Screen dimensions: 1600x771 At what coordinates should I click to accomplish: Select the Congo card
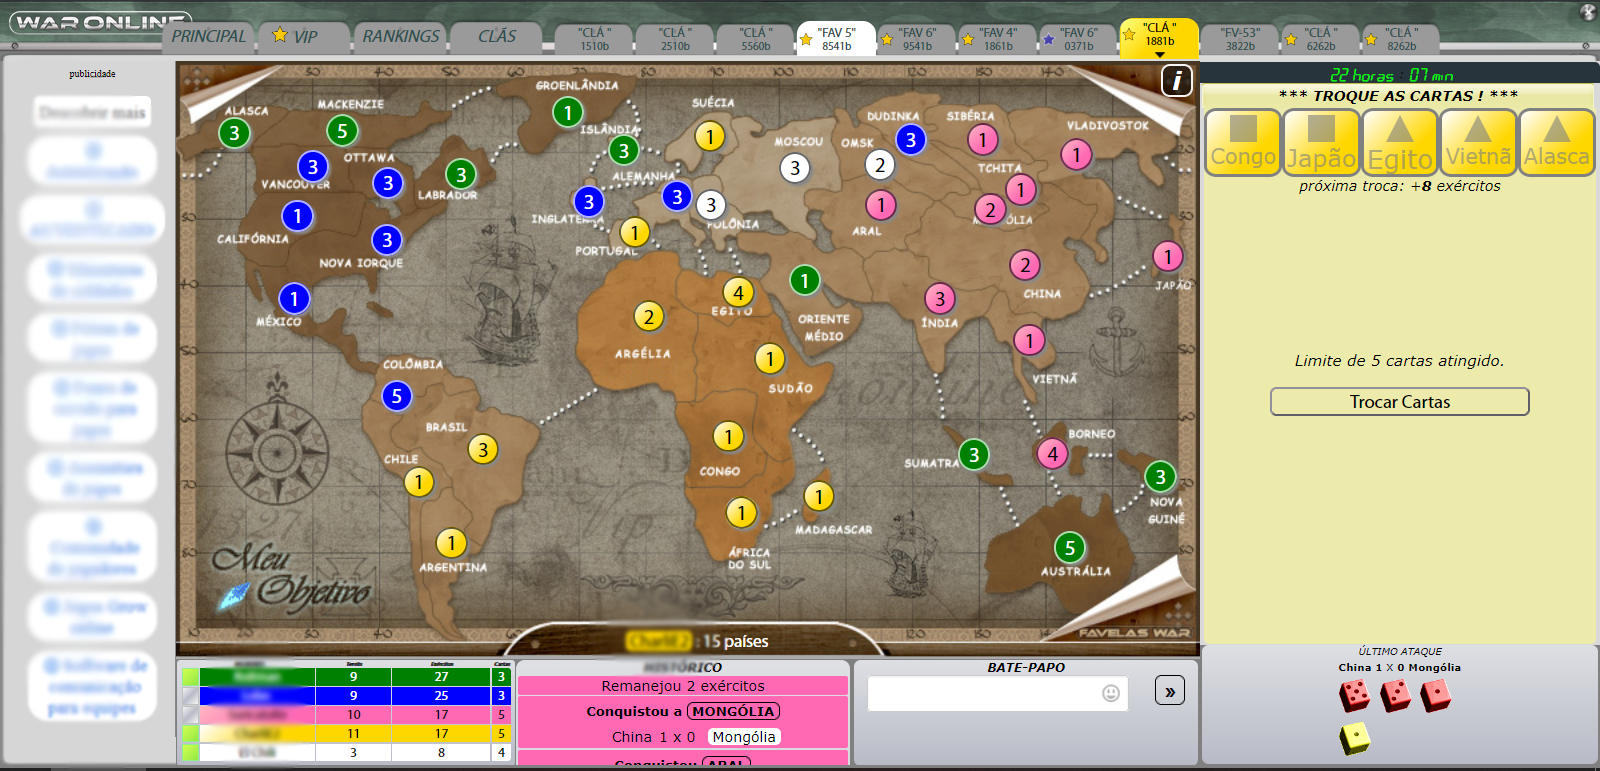click(x=1243, y=142)
